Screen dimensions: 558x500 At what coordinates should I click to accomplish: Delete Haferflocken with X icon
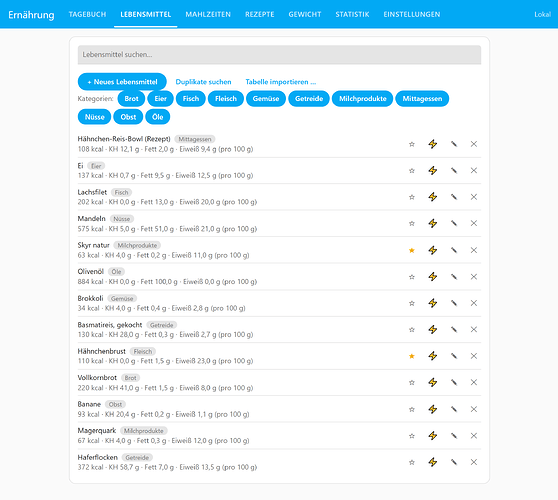tap(474, 462)
